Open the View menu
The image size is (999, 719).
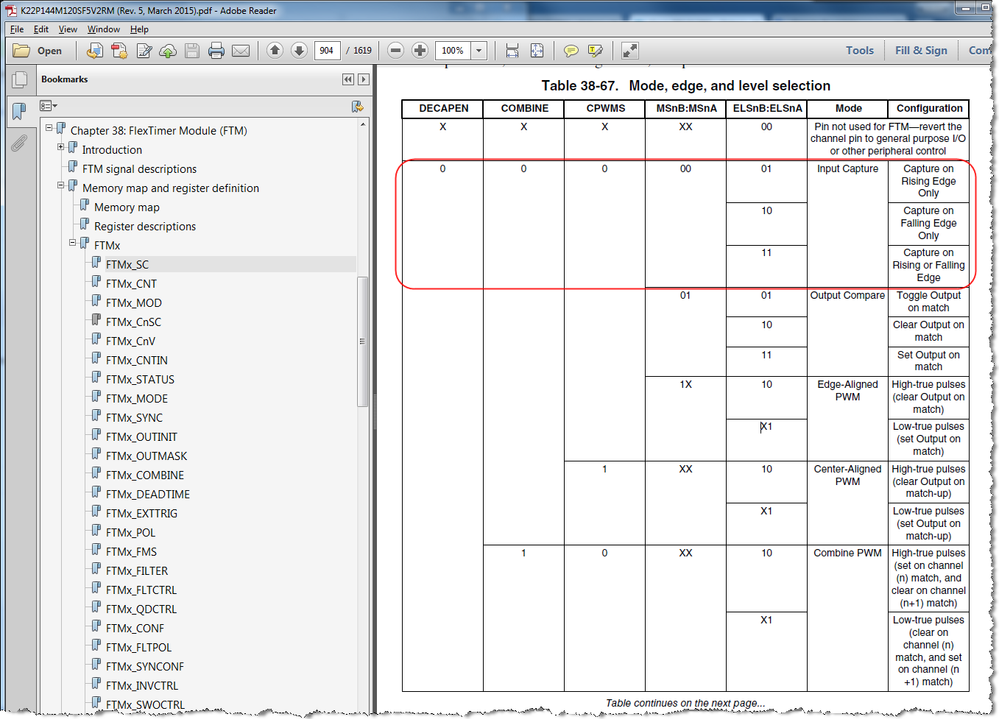point(67,29)
